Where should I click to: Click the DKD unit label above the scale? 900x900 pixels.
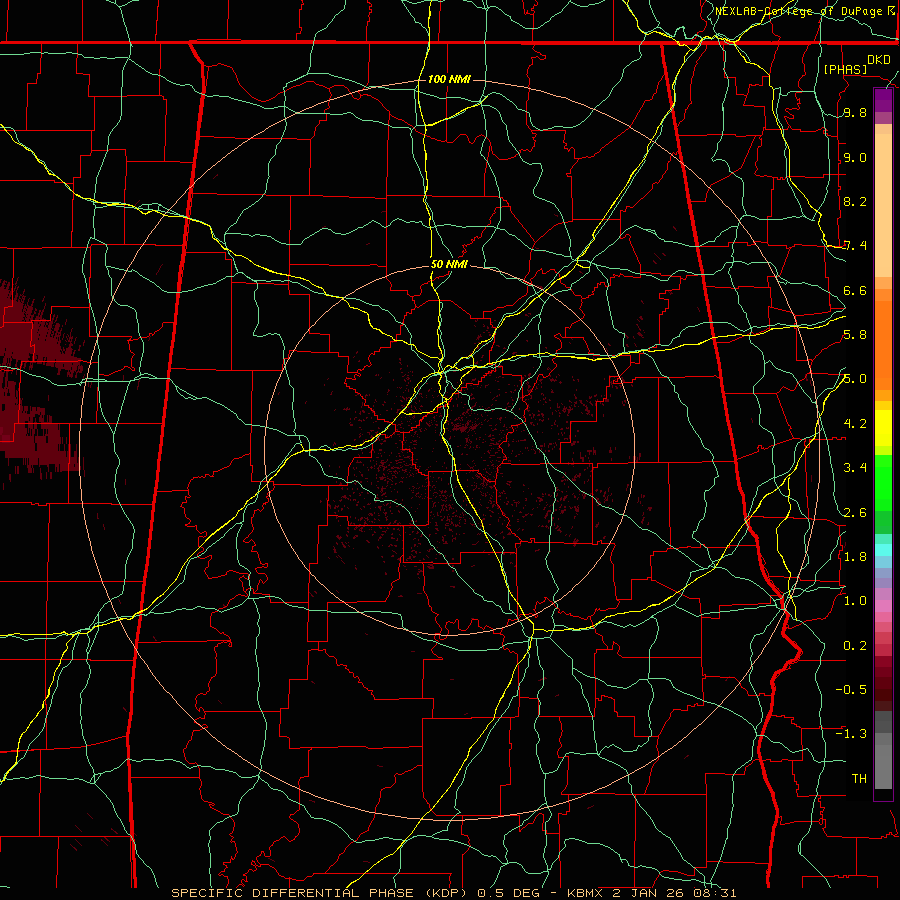click(x=879, y=59)
